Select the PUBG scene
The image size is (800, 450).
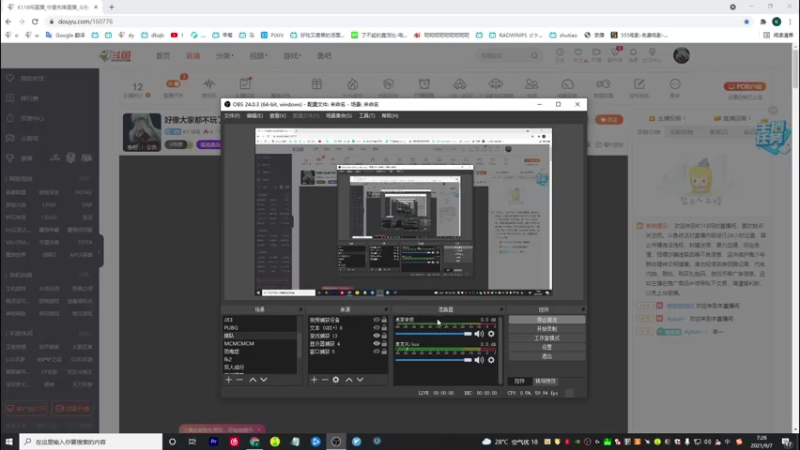pos(260,328)
